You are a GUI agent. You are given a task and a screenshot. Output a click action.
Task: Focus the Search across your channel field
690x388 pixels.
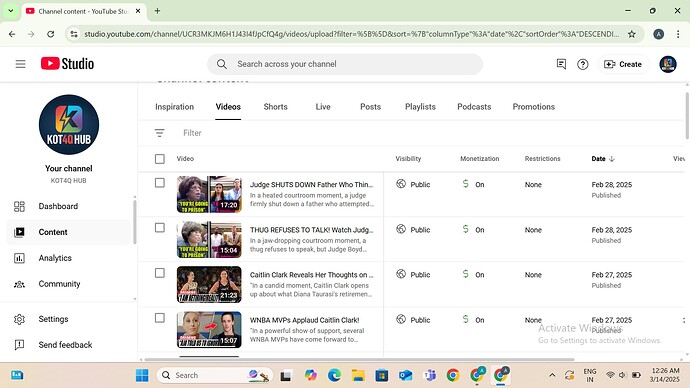tap(345, 64)
